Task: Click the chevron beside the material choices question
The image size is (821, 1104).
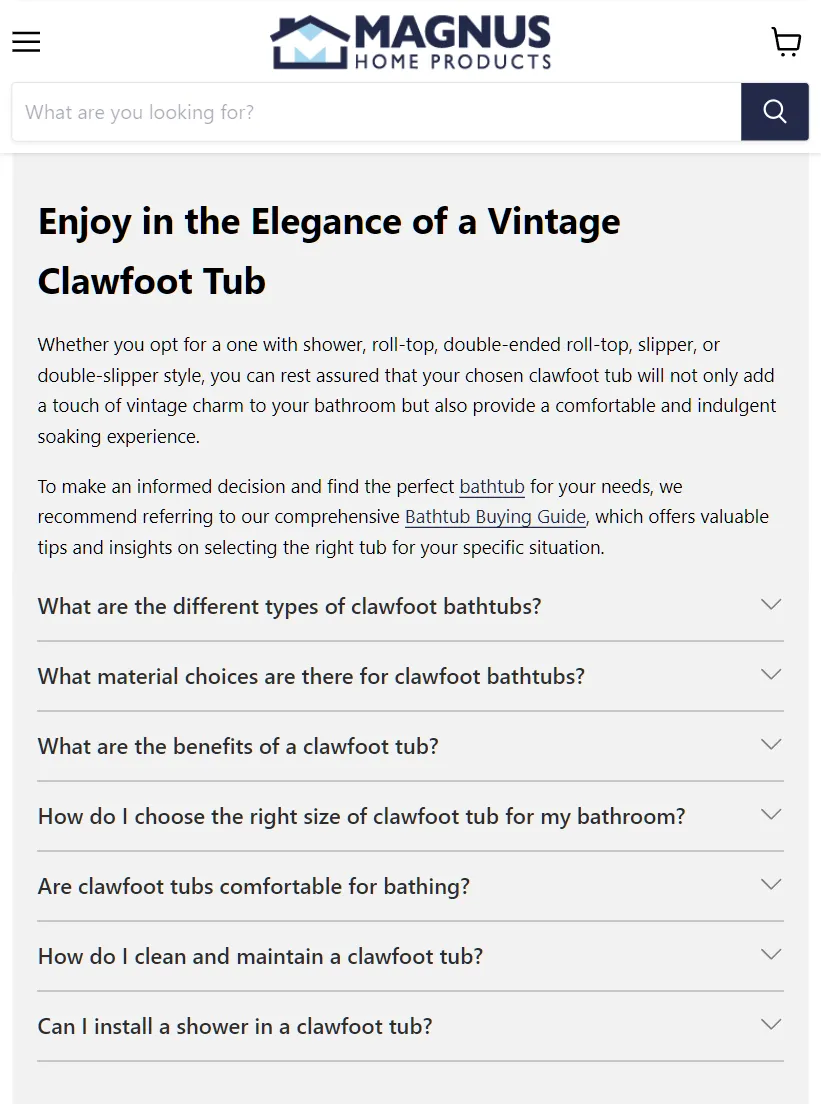Action: 770,674
